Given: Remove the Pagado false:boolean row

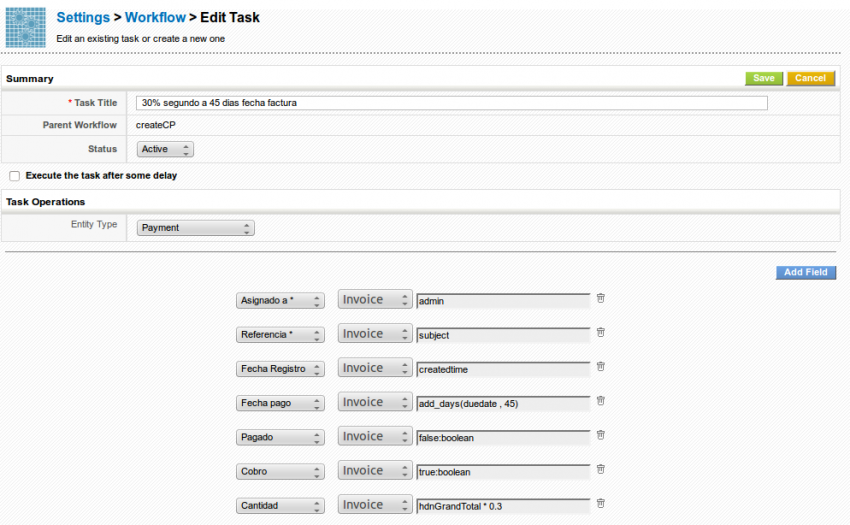Looking at the screenshot, I should (x=601, y=434).
